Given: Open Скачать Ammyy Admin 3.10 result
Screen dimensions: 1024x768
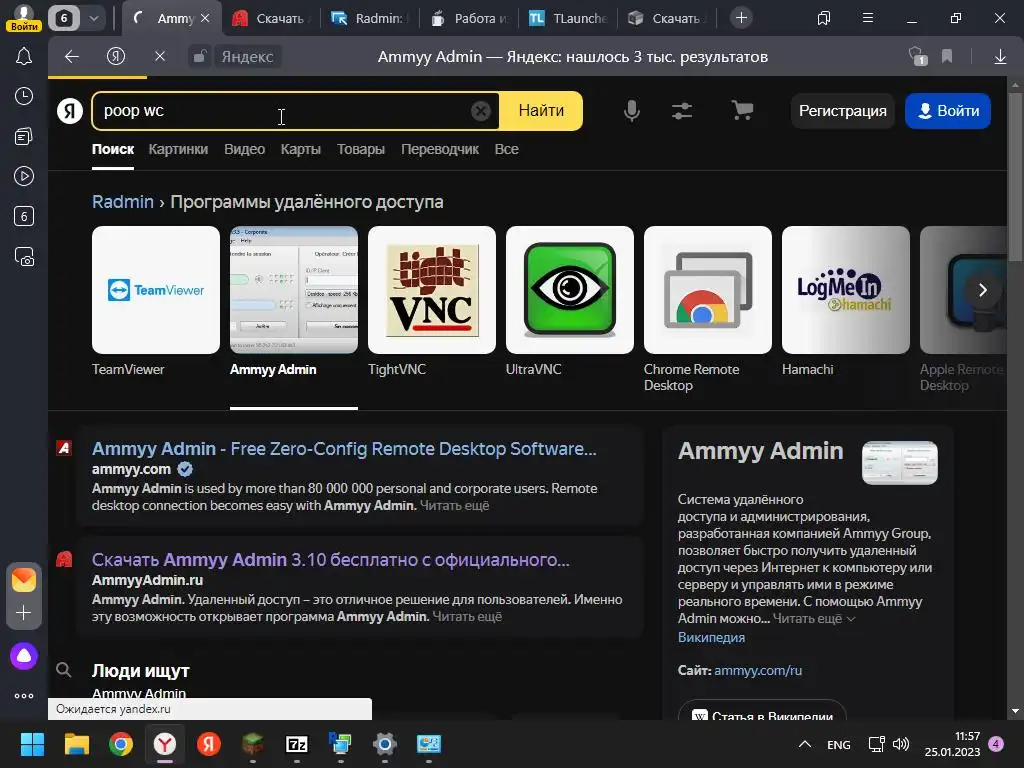Looking at the screenshot, I should 330,560.
